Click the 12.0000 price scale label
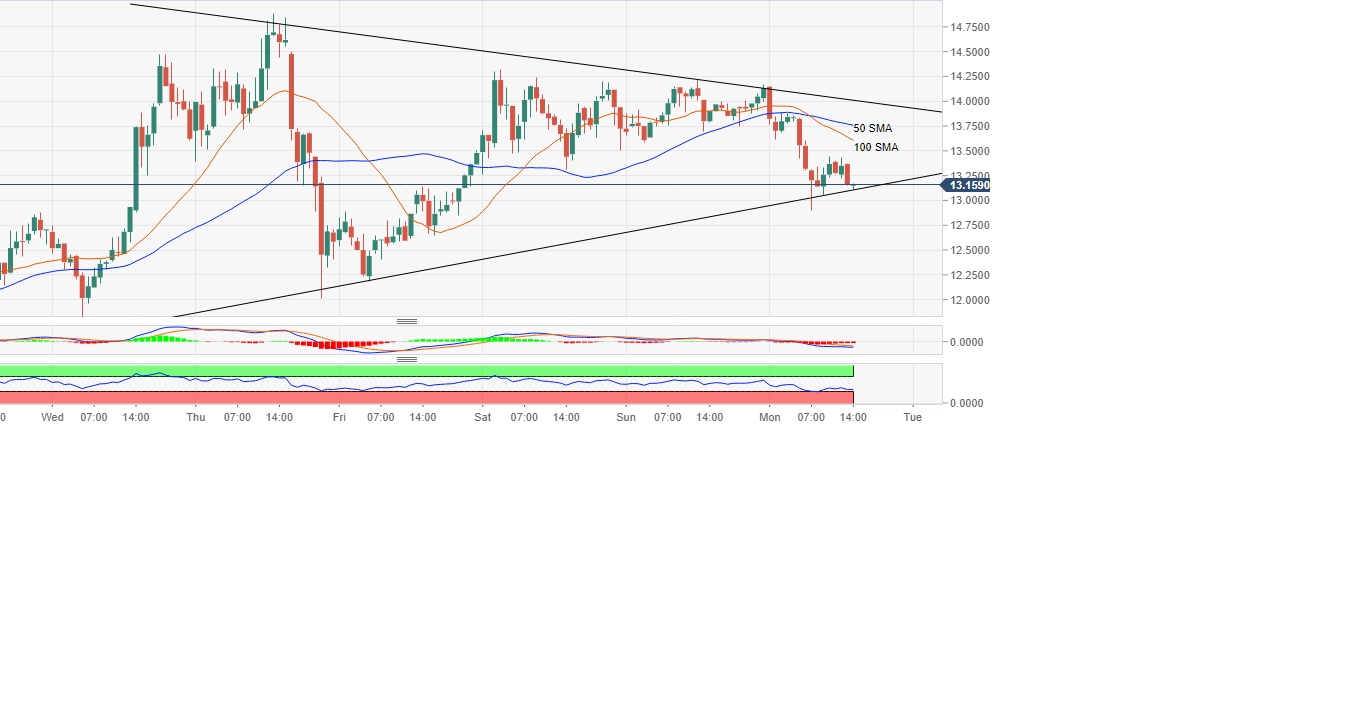This screenshot has width=1366, height=711. coord(969,300)
